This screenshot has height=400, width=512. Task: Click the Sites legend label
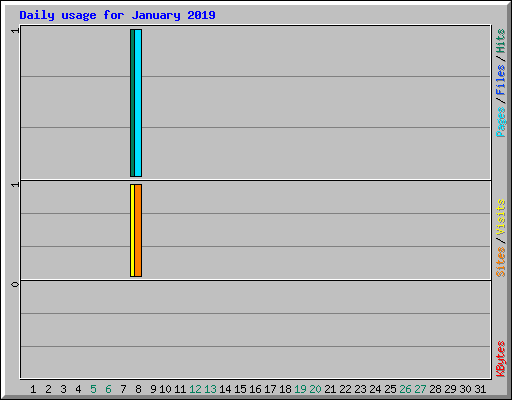pos(500,262)
